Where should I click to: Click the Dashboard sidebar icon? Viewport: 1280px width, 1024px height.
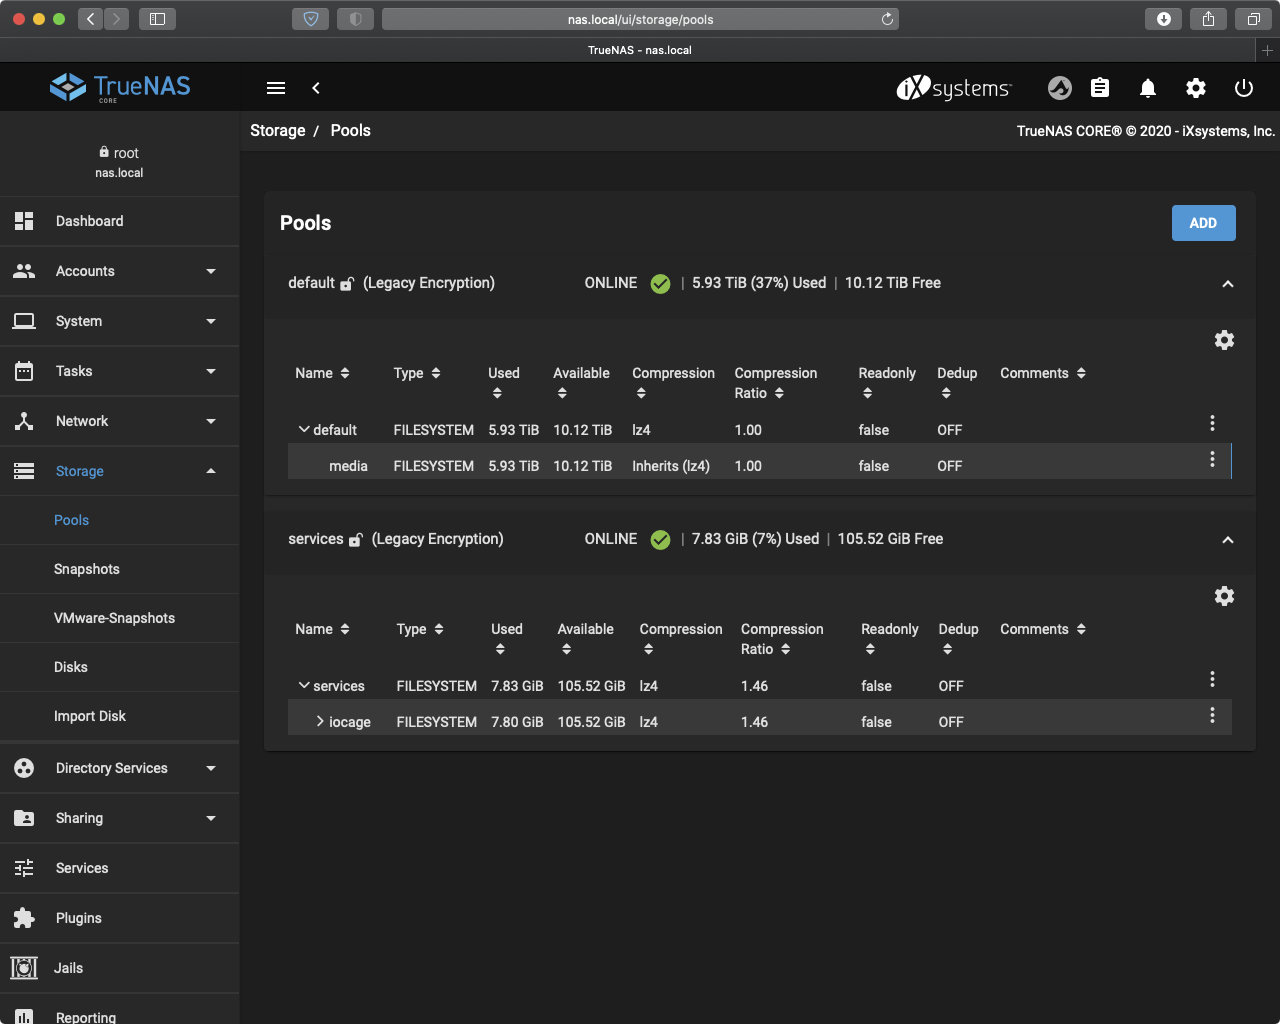pyautogui.click(x=24, y=221)
